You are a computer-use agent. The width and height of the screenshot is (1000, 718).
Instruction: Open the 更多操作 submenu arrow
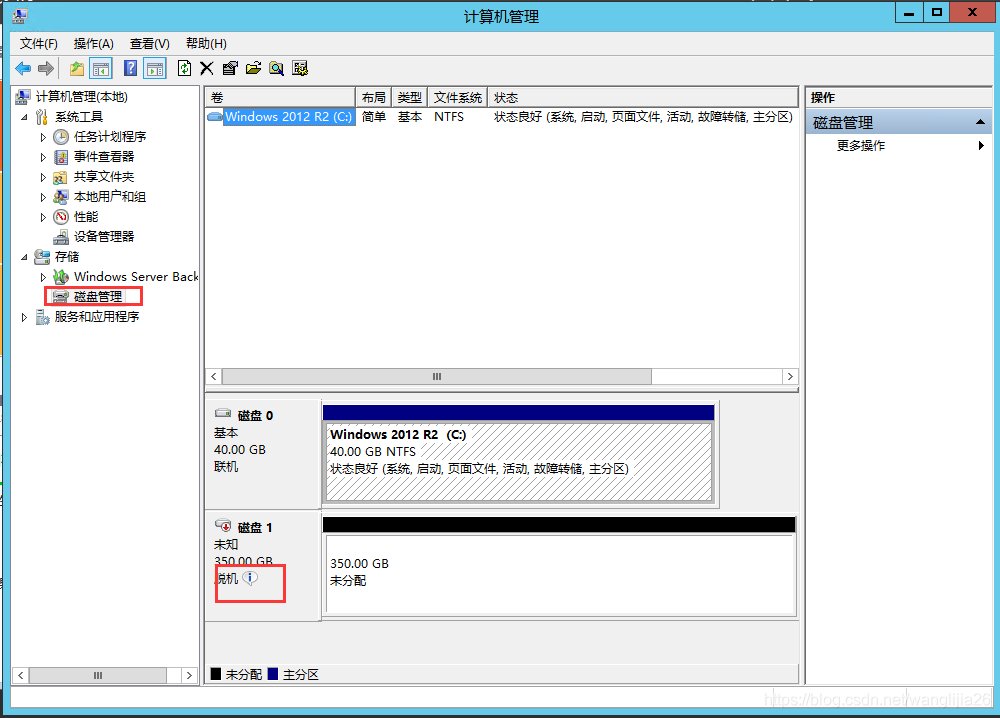(981, 145)
